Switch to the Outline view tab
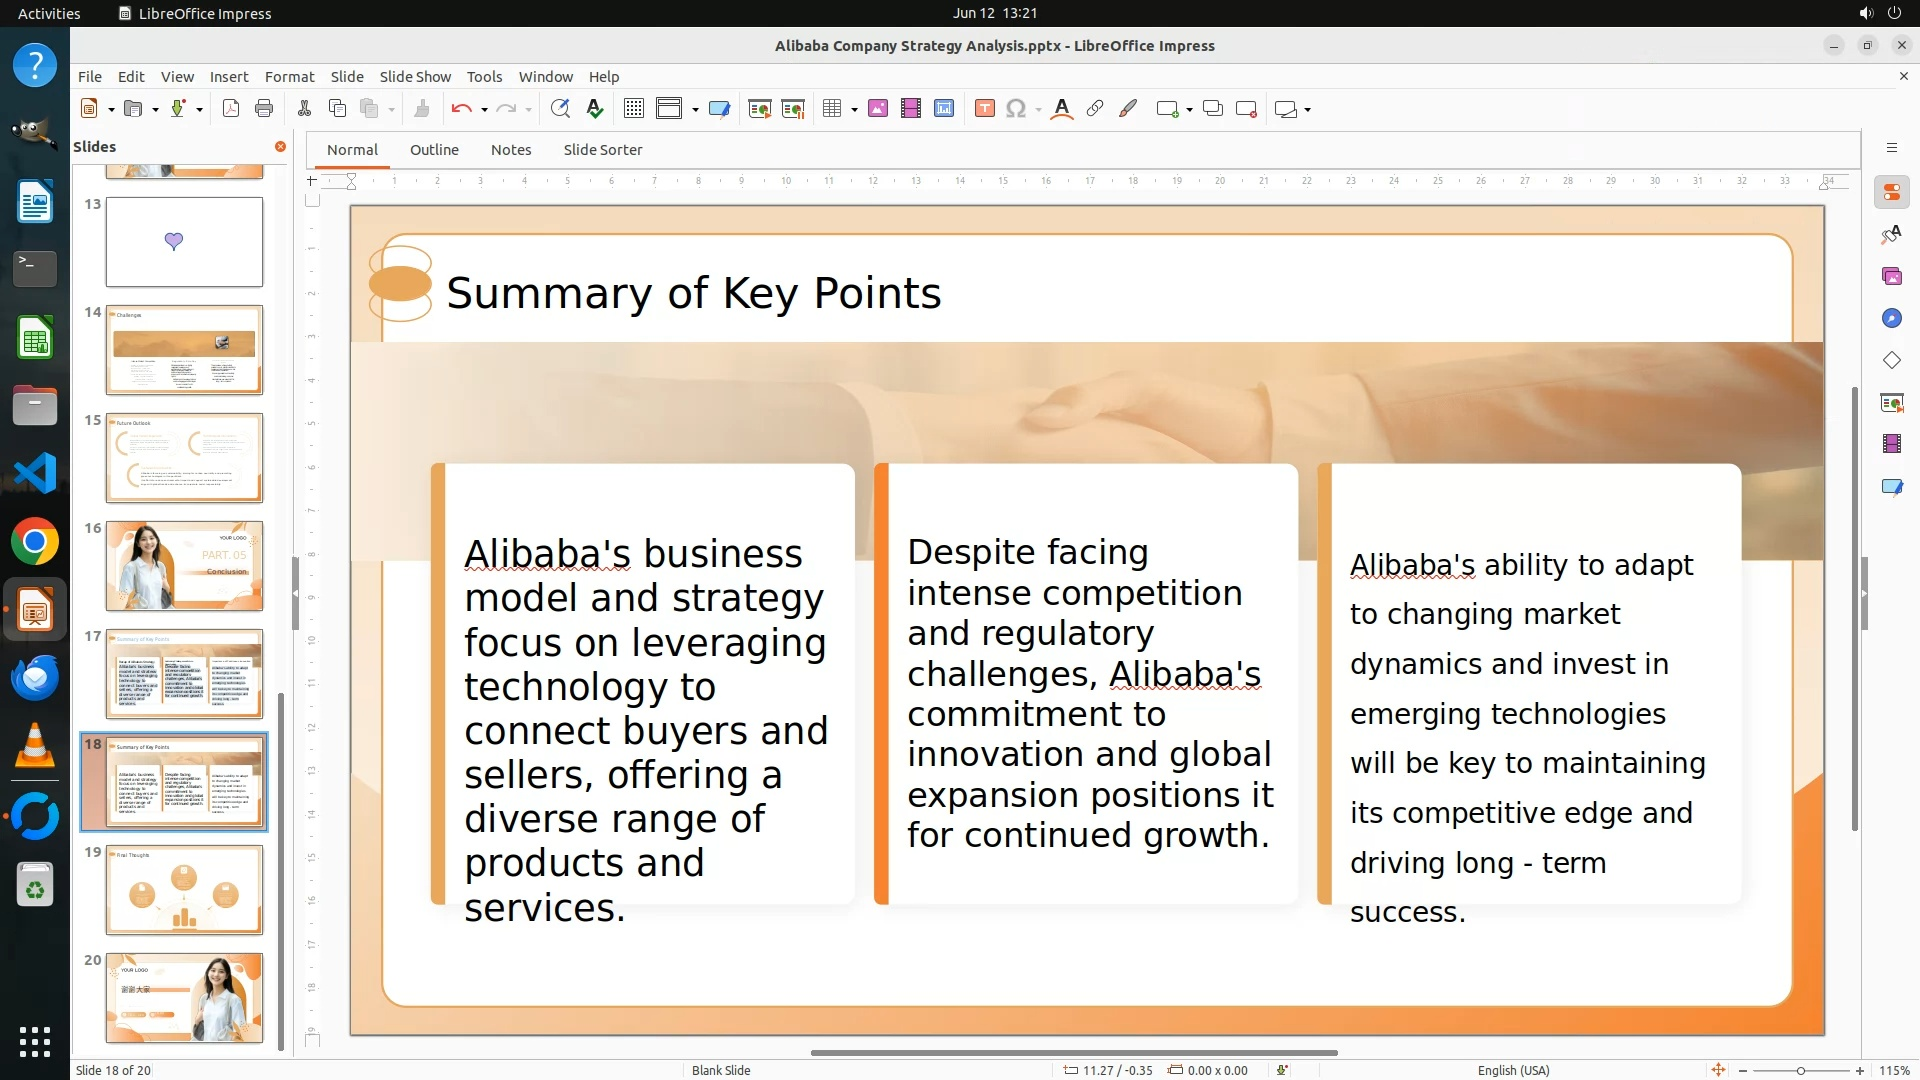1920x1080 pixels. [434, 150]
